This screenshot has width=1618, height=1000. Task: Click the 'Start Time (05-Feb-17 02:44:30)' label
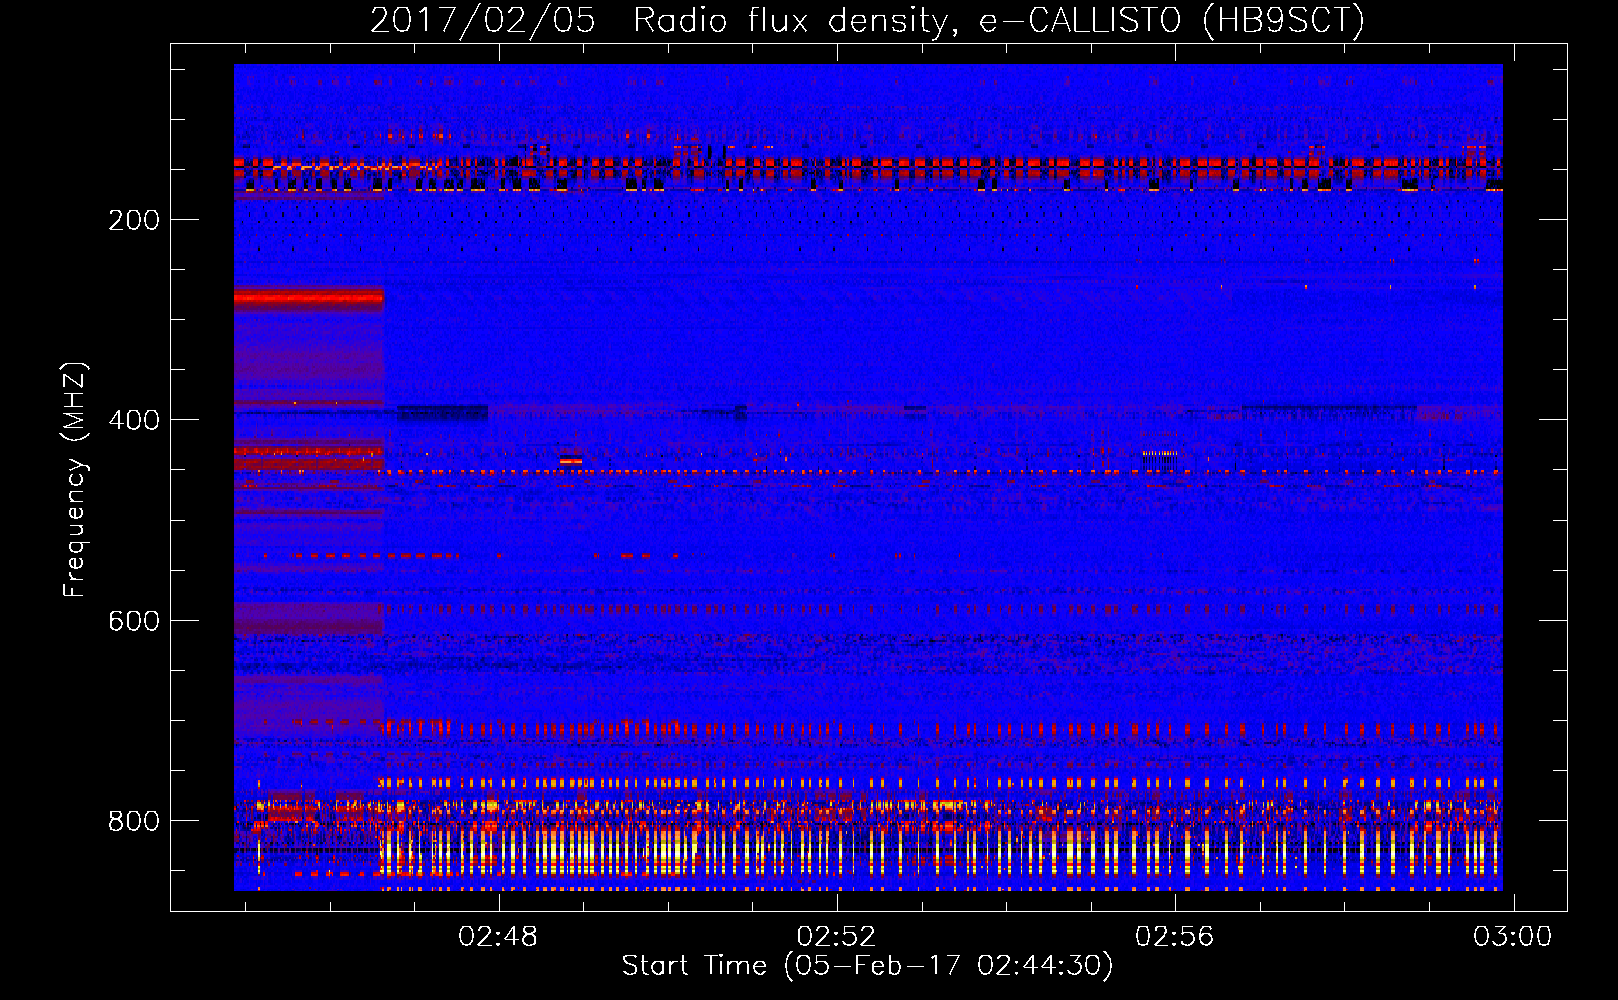click(x=867, y=966)
